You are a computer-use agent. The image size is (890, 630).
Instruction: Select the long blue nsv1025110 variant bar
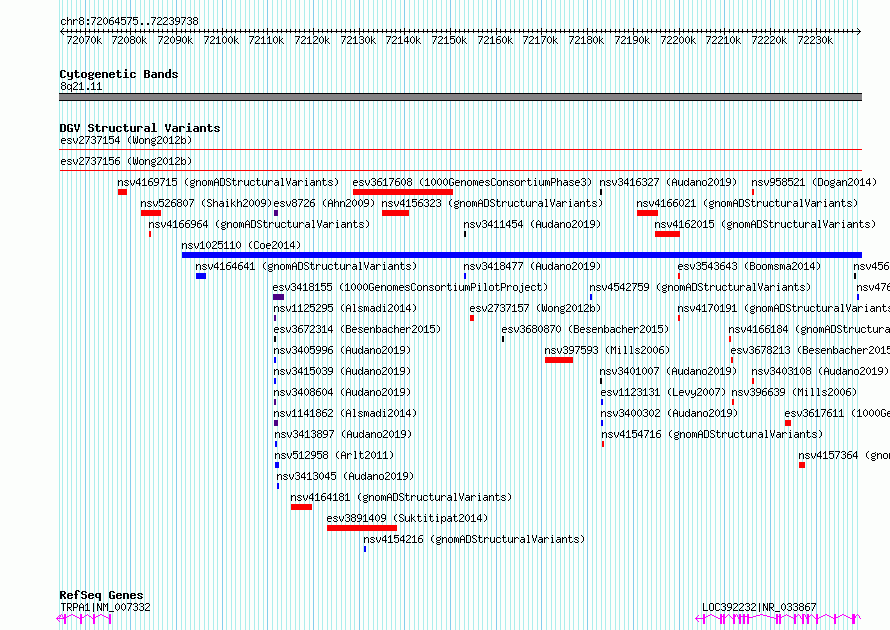point(522,255)
